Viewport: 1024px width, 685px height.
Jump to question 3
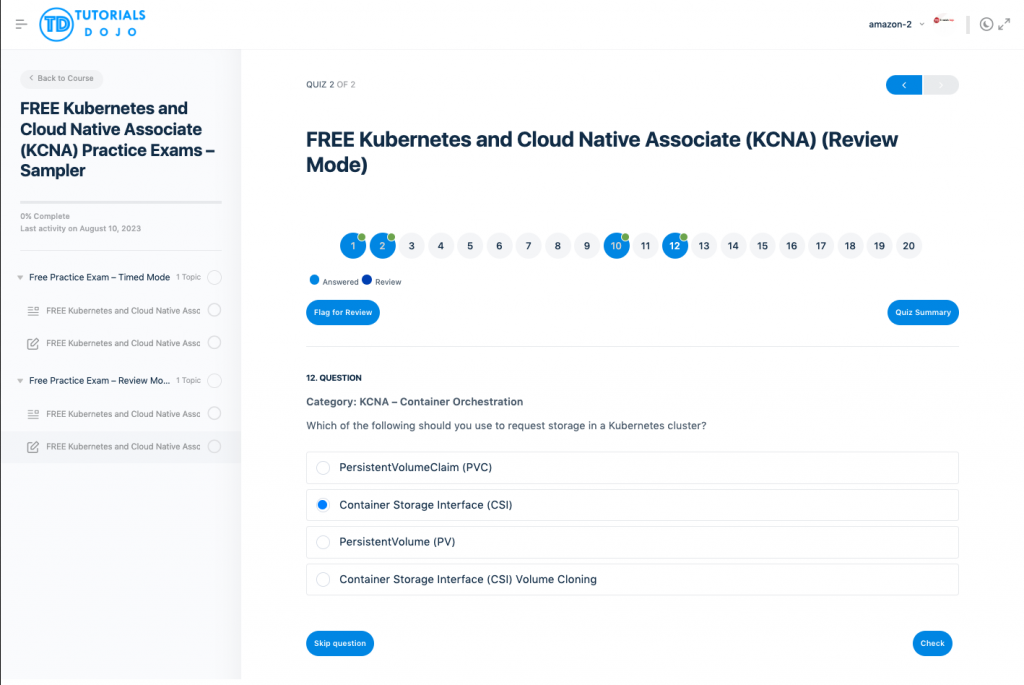411,246
